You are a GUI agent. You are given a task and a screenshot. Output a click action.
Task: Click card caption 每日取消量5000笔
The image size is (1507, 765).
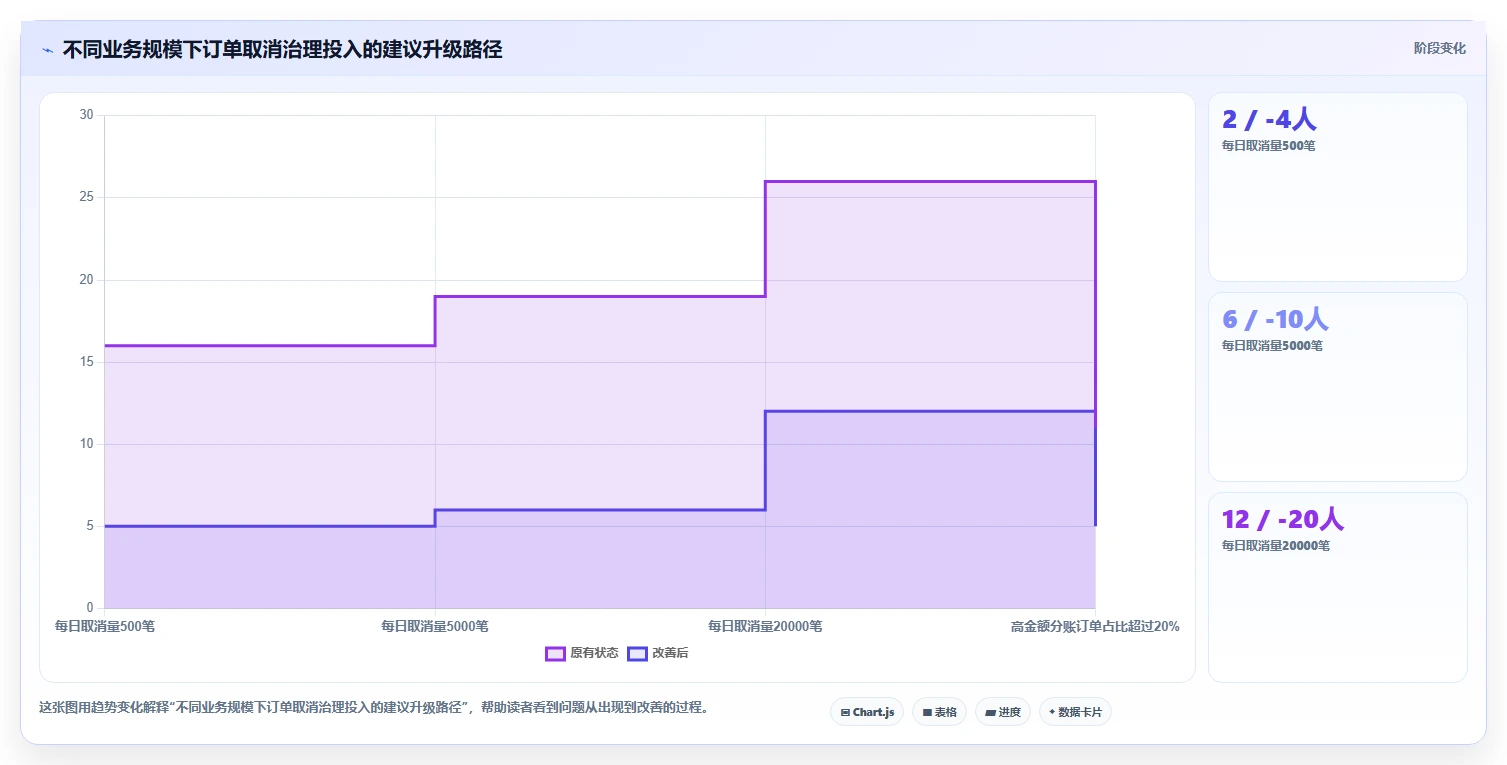(x=1272, y=346)
